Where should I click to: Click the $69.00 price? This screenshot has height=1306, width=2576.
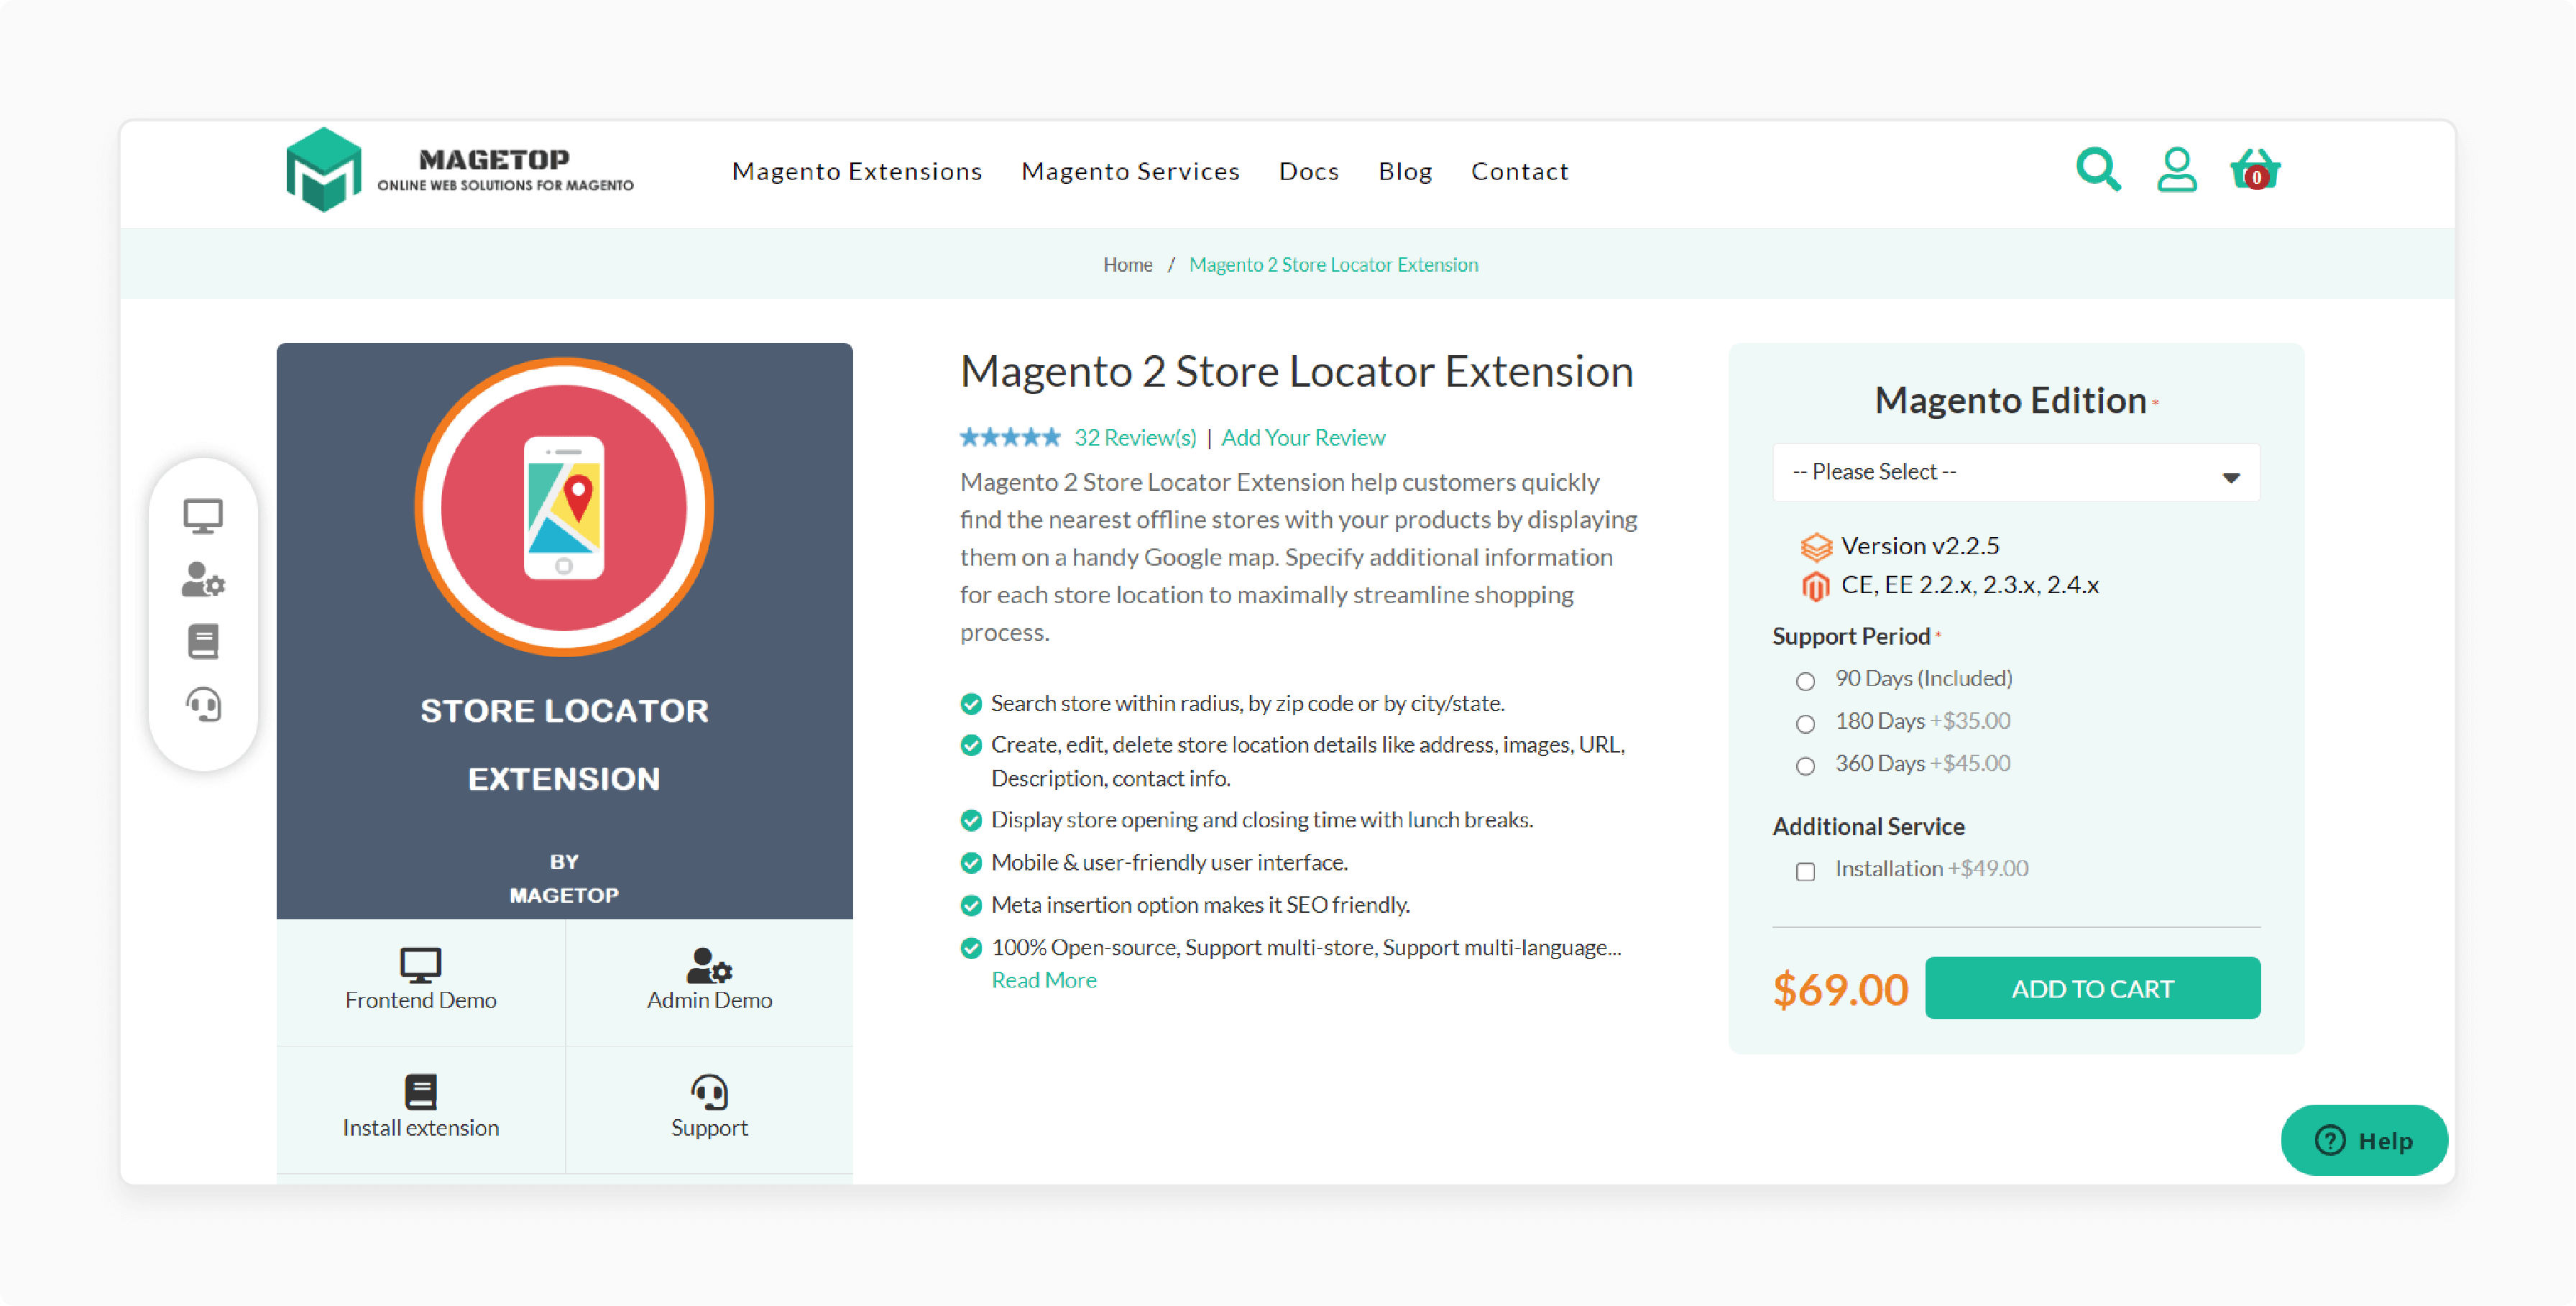pyautogui.click(x=1840, y=989)
